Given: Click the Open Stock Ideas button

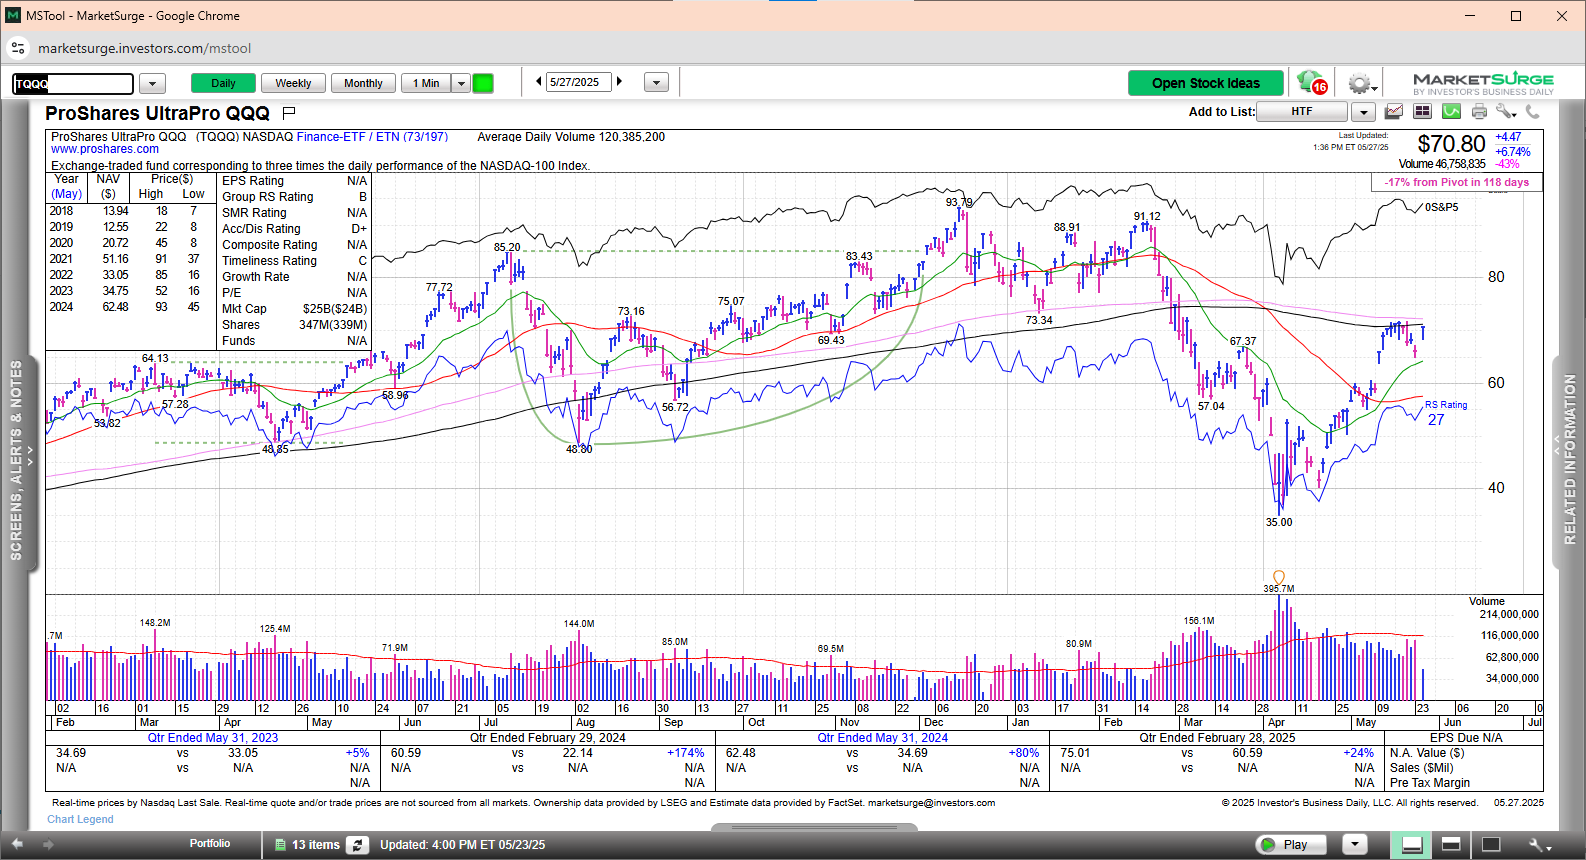Looking at the screenshot, I should click(x=1206, y=83).
